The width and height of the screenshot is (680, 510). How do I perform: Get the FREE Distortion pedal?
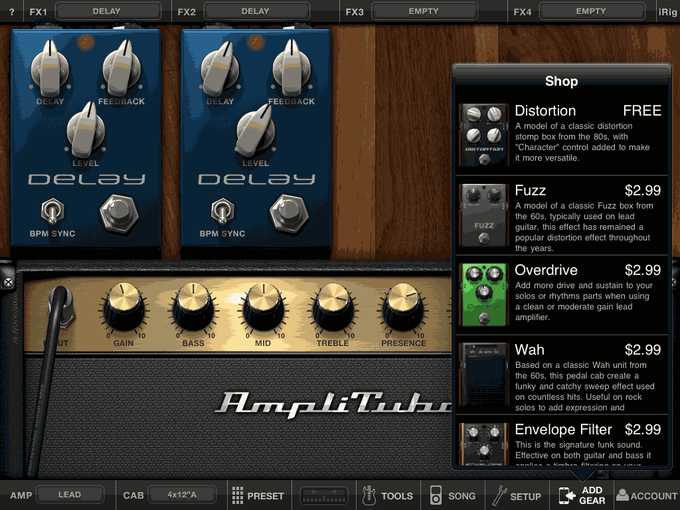(642, 111)
